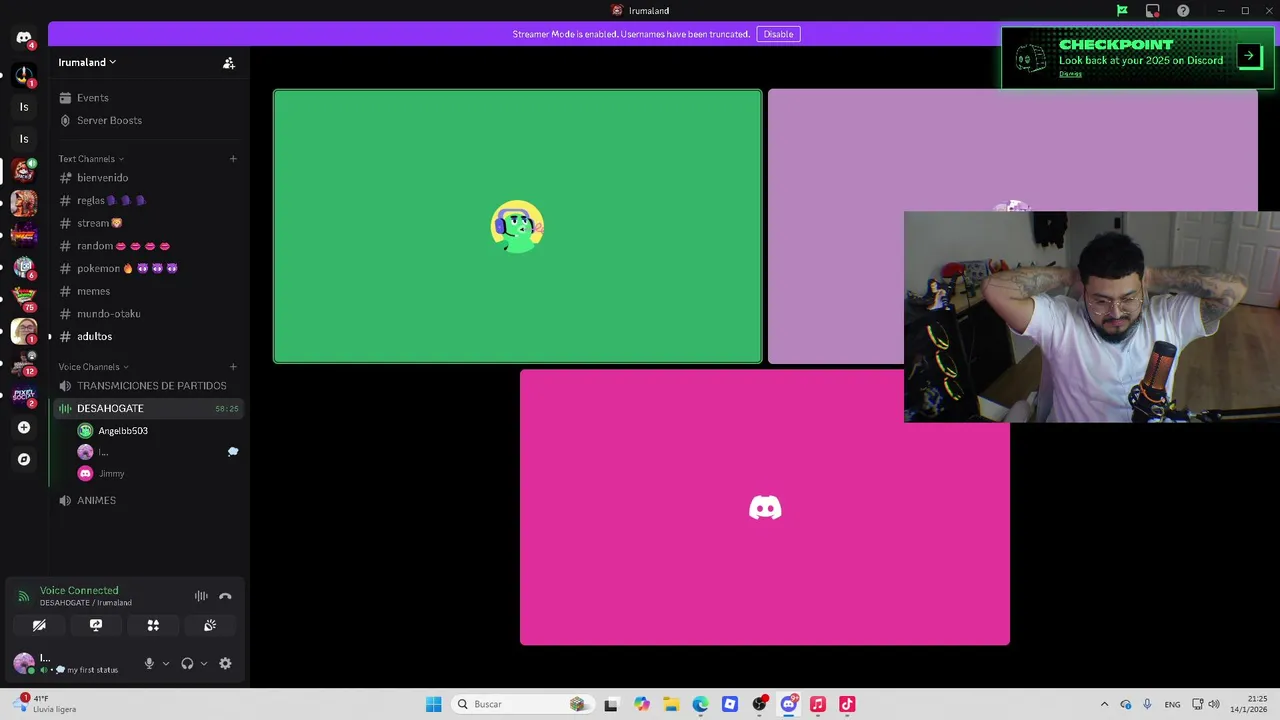The width and height of the screenshot is (1280, 720).
Task: Open the reglas channel
Action: (x=147, y=201)
